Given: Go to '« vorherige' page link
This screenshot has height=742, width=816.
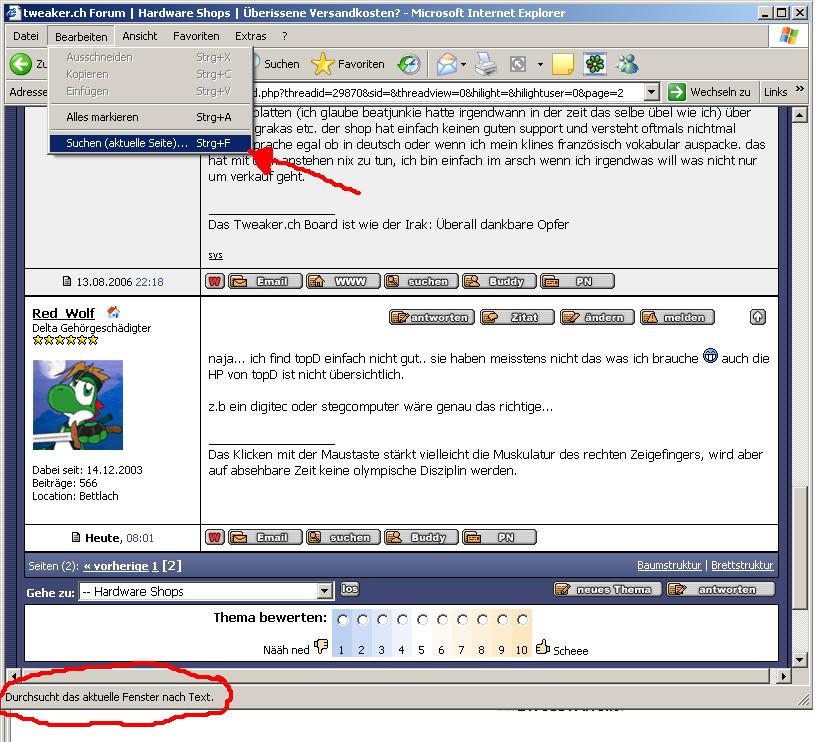Looking at the screenshot, I should click(x=116, y=566).
